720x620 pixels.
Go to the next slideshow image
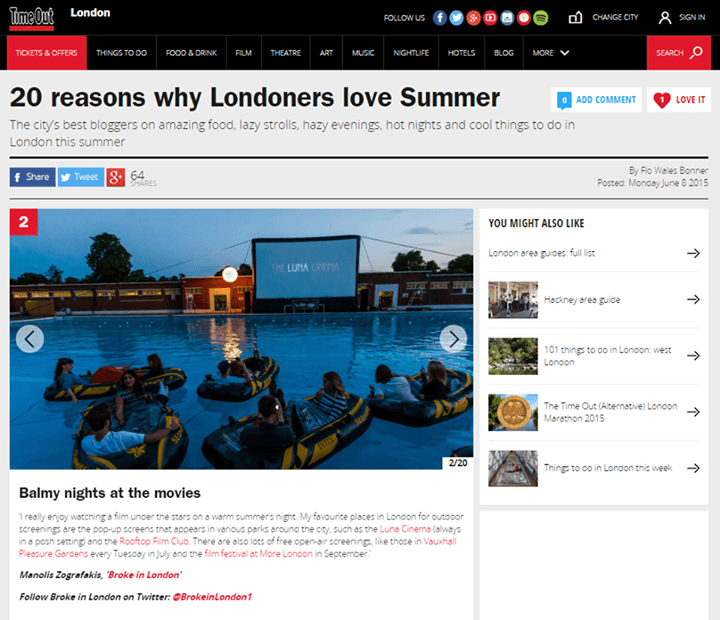454,339
